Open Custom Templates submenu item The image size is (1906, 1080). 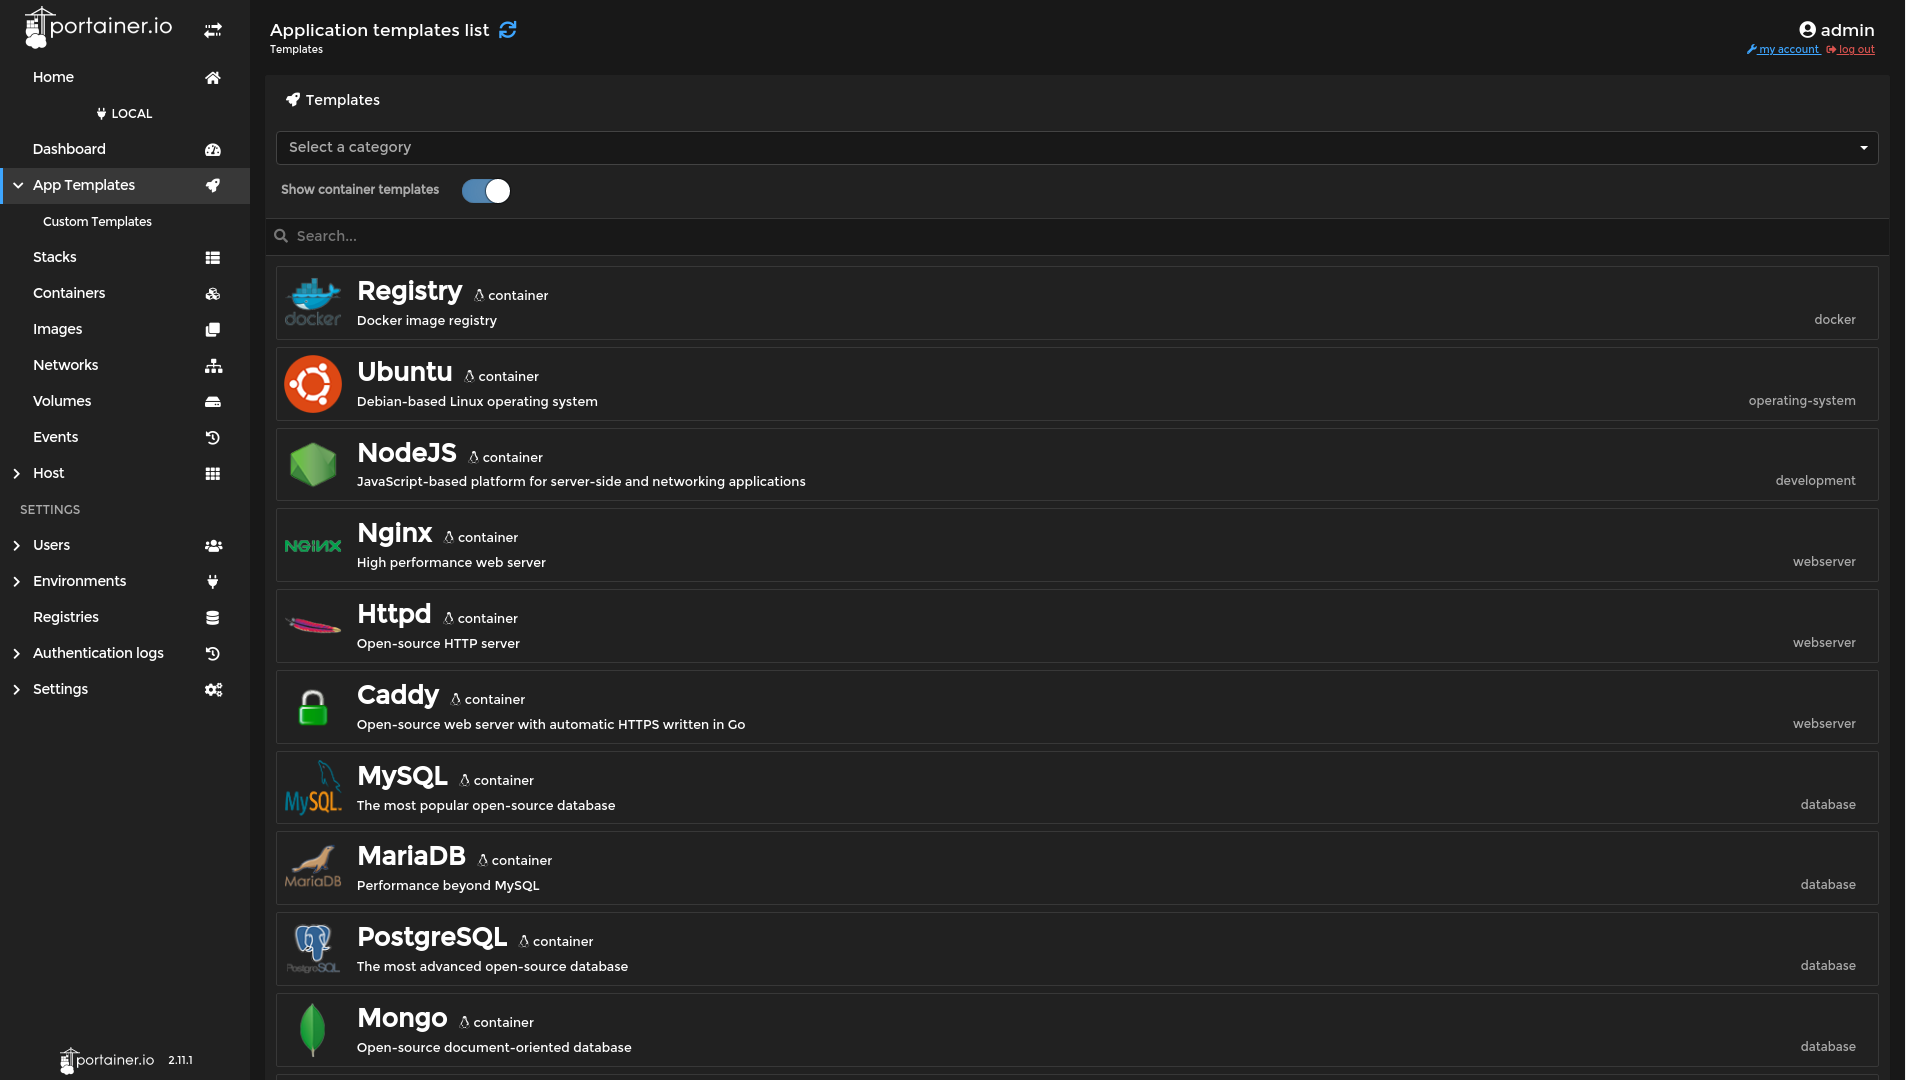click(x=97, y=222)
